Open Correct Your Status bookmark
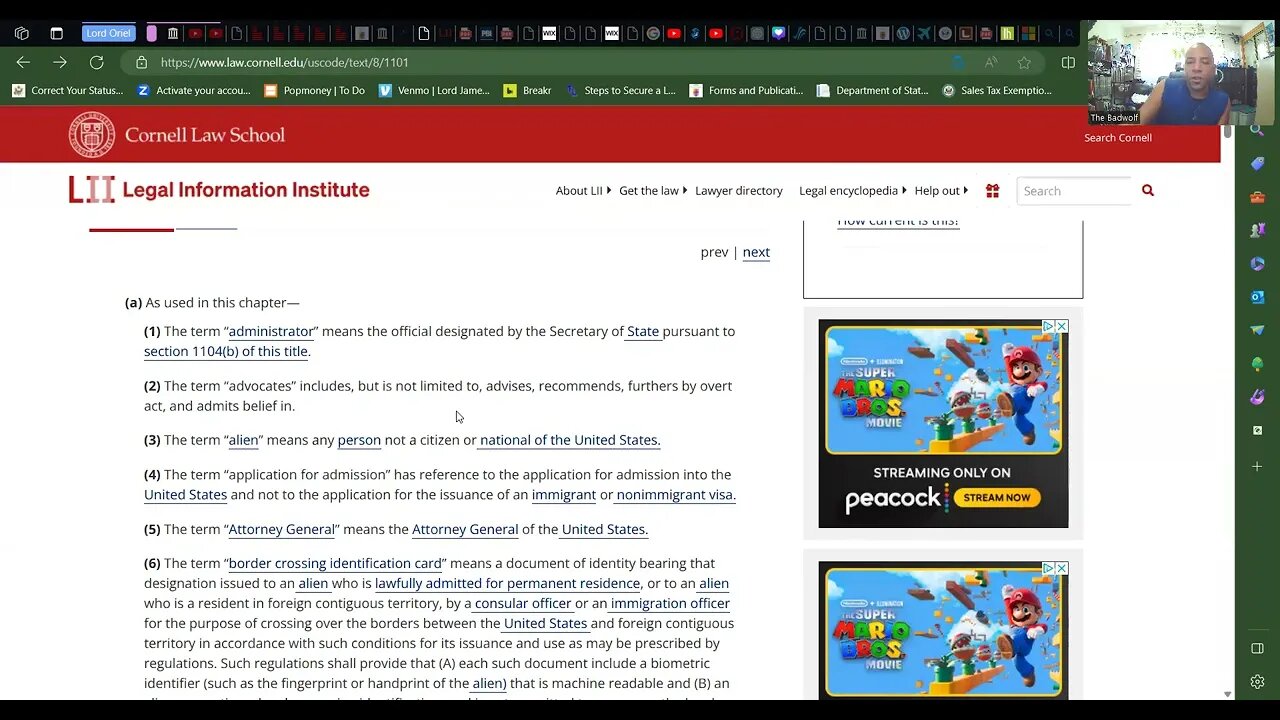Image resolution: width=1280 pixels, height=720 pixels. (68, 90)
